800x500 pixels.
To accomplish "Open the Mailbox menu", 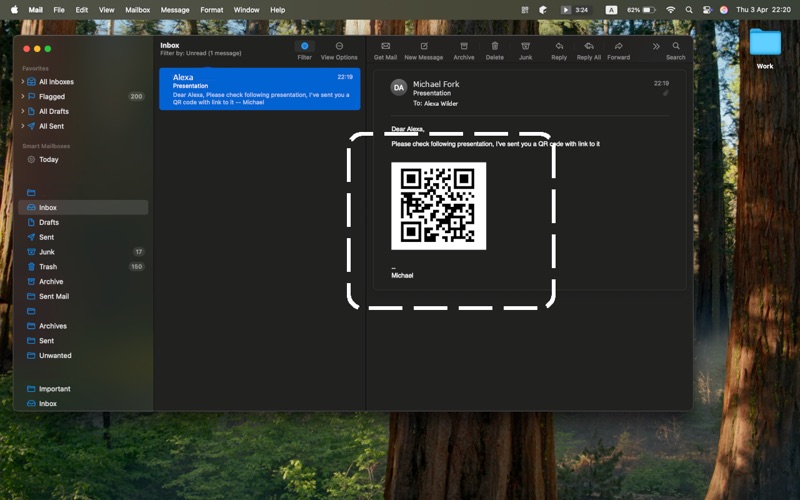I will pyautogui.click(x=138, y=10).
